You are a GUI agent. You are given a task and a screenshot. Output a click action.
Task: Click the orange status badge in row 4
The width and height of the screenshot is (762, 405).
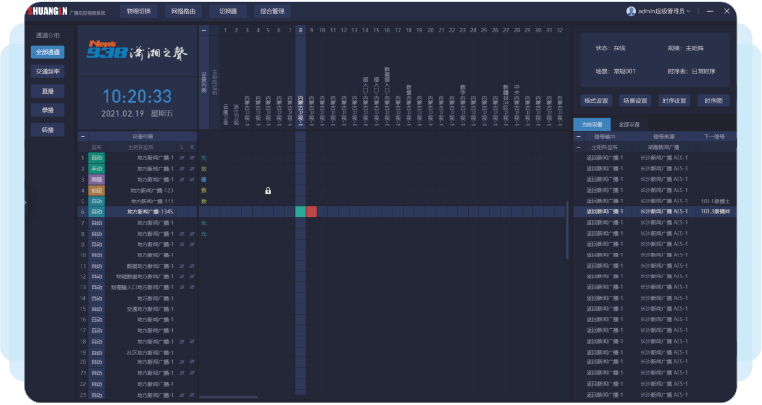97,190
